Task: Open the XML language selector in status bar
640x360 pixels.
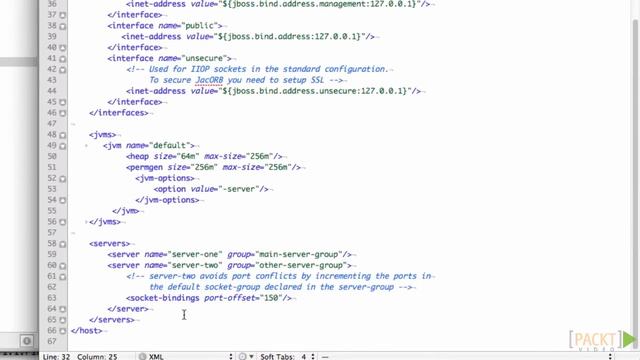Action: tap(186, 356)
